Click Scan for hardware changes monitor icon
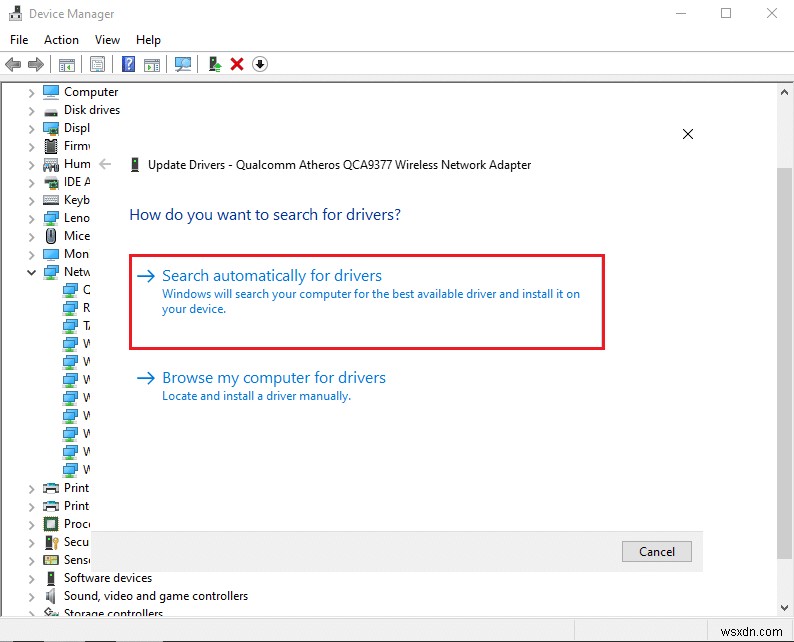Viewport: 794px width, 642px height. (x=183, y=64)
